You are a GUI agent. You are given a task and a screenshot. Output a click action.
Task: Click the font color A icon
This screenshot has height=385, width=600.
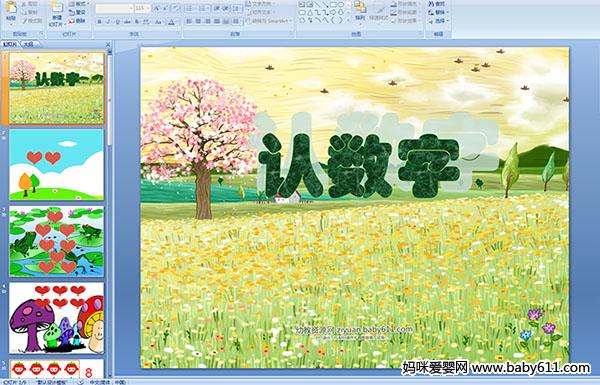pos(171,22)
